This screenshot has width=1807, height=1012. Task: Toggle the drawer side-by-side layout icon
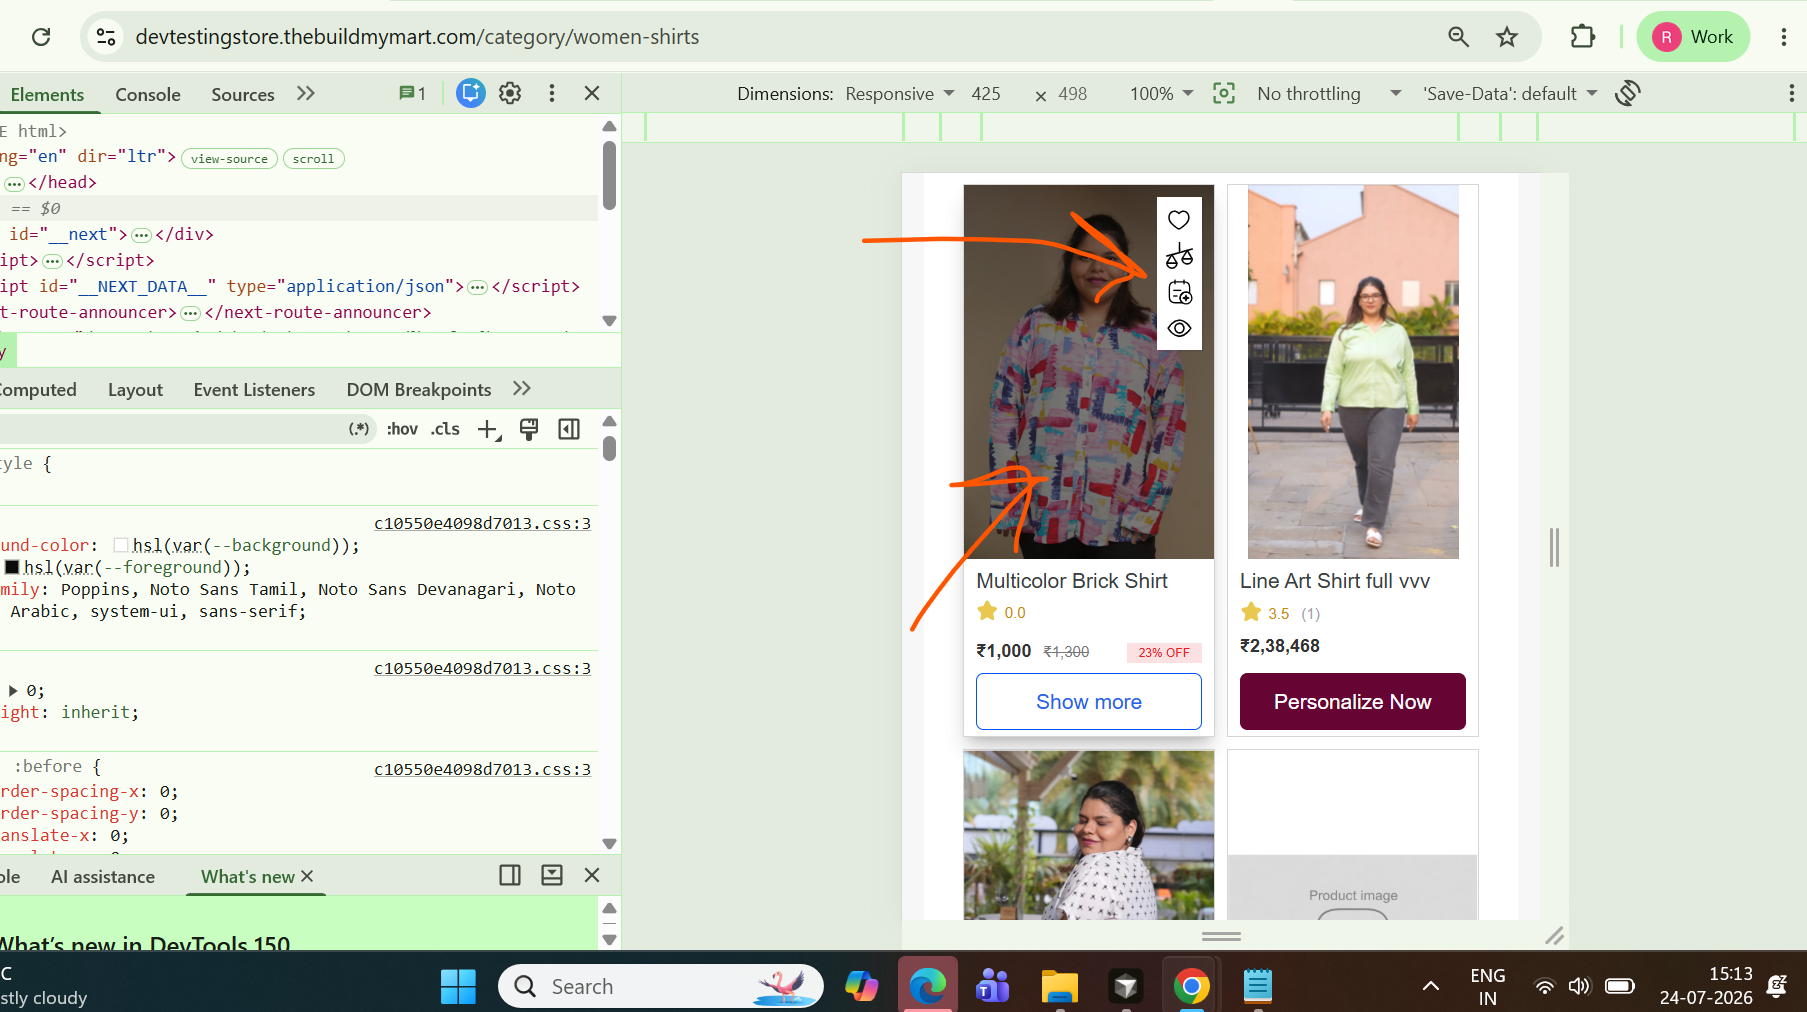pos(510,875)
